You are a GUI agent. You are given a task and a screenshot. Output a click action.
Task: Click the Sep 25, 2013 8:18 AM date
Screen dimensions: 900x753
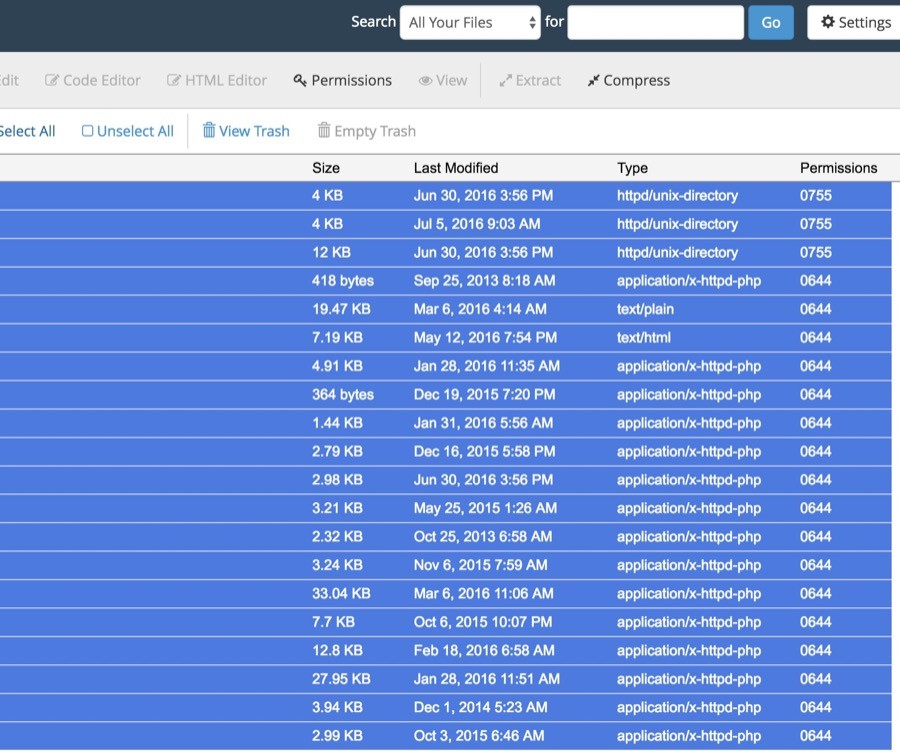(484, 281)
